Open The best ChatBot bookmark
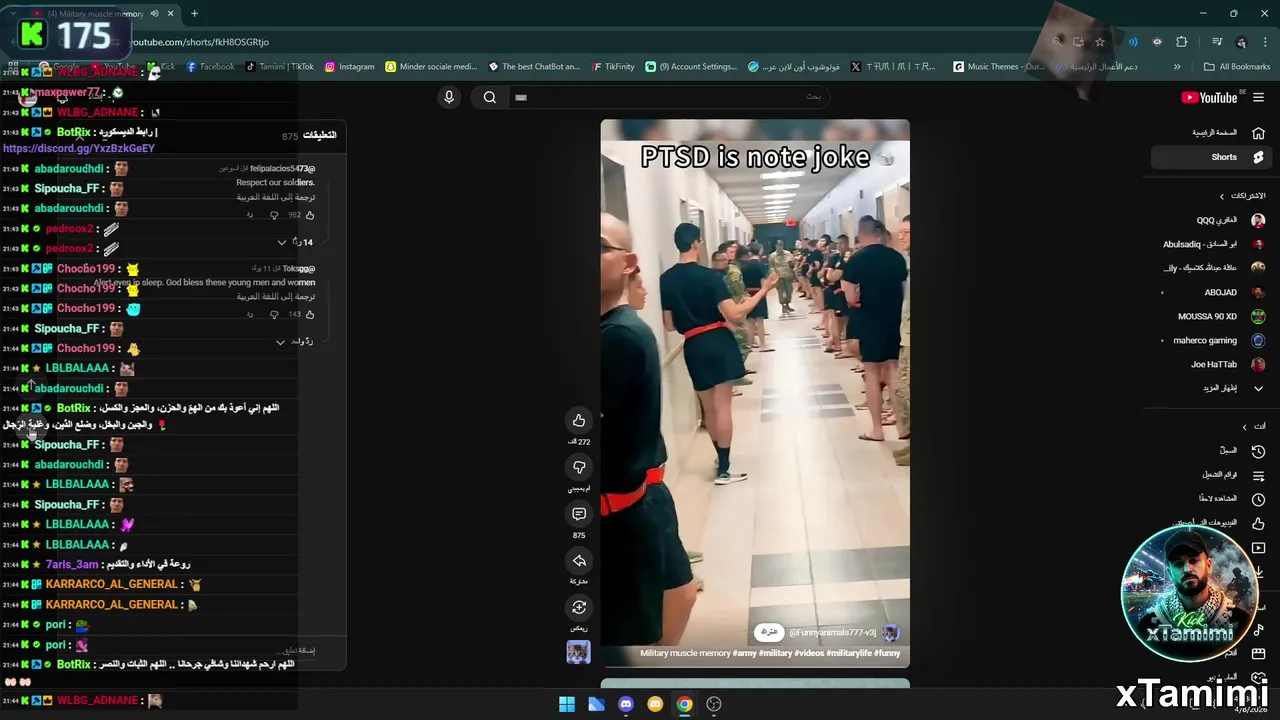Image resolution: width=1280 pixels, height=720 pixels. [x=533, y=67]
